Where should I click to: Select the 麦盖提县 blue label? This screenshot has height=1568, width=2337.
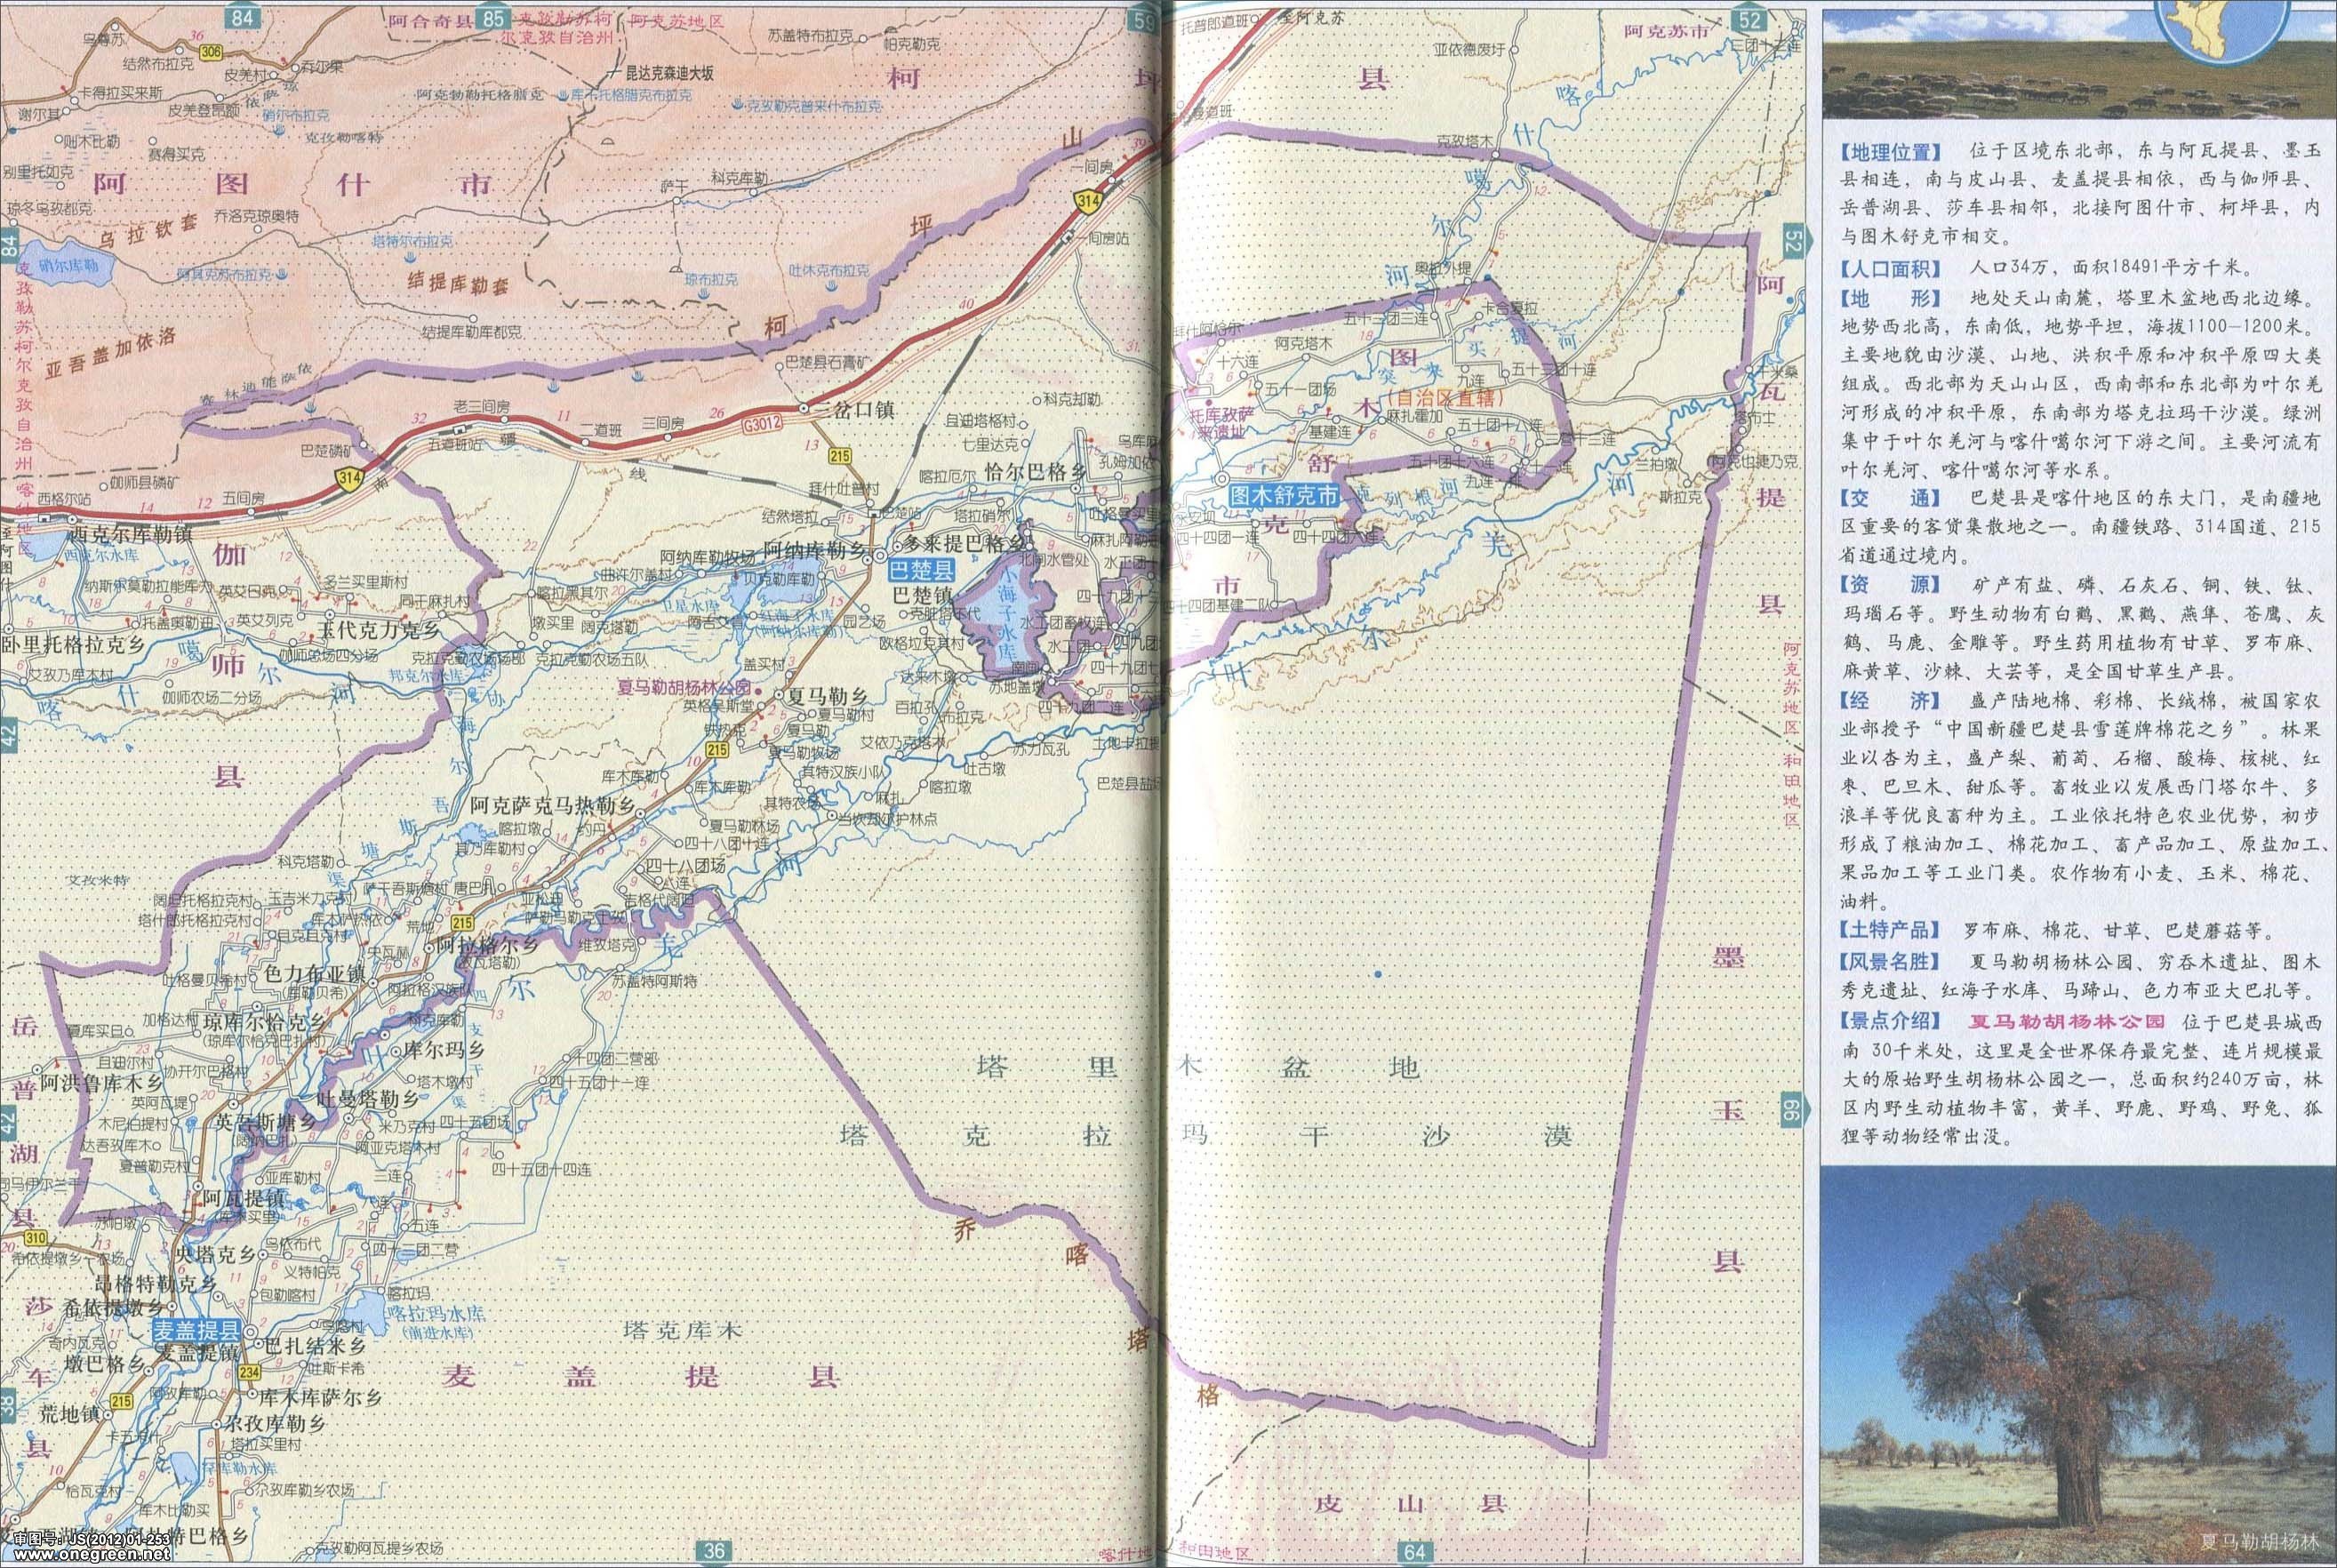[196, 1330]
